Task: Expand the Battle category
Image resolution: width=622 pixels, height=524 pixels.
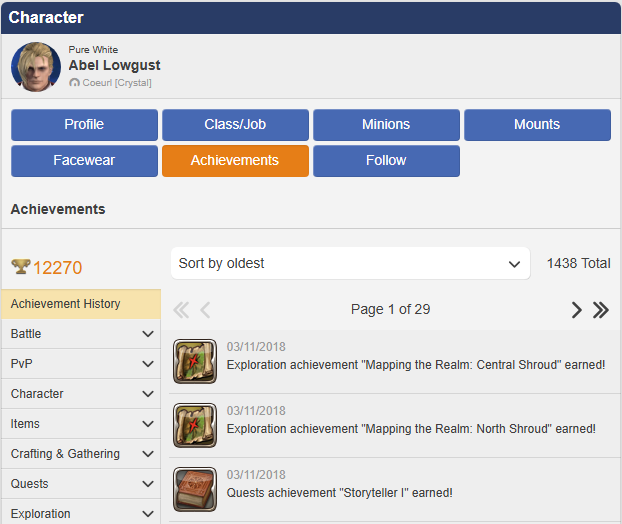Action: (x=81, y=334)
